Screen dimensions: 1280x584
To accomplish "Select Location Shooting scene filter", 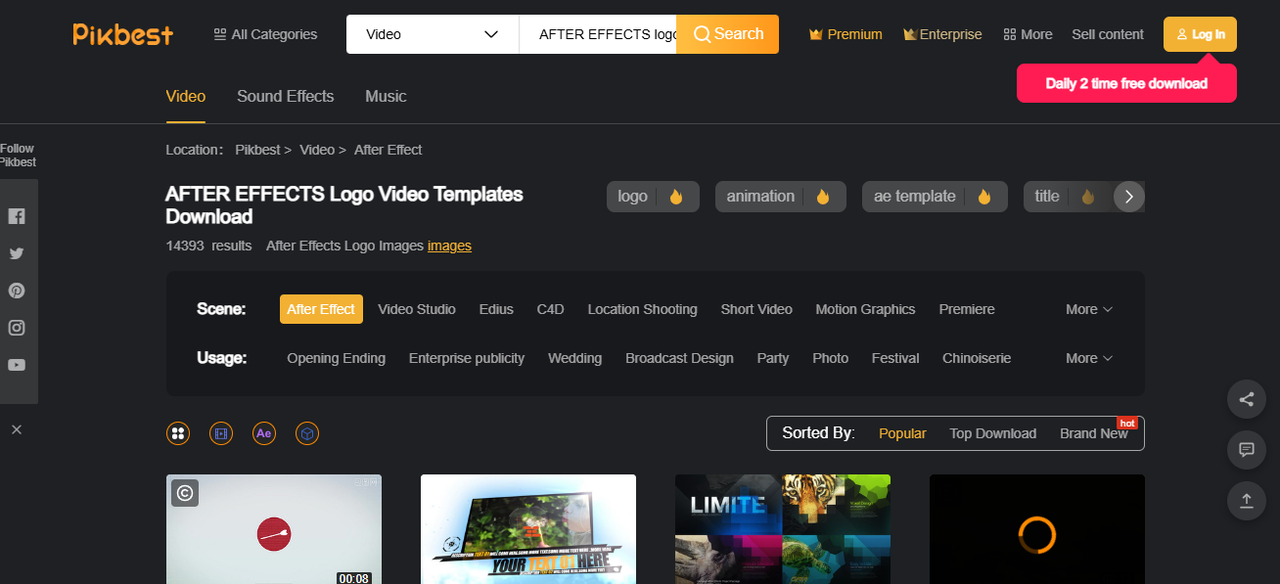I will [642, 309].
